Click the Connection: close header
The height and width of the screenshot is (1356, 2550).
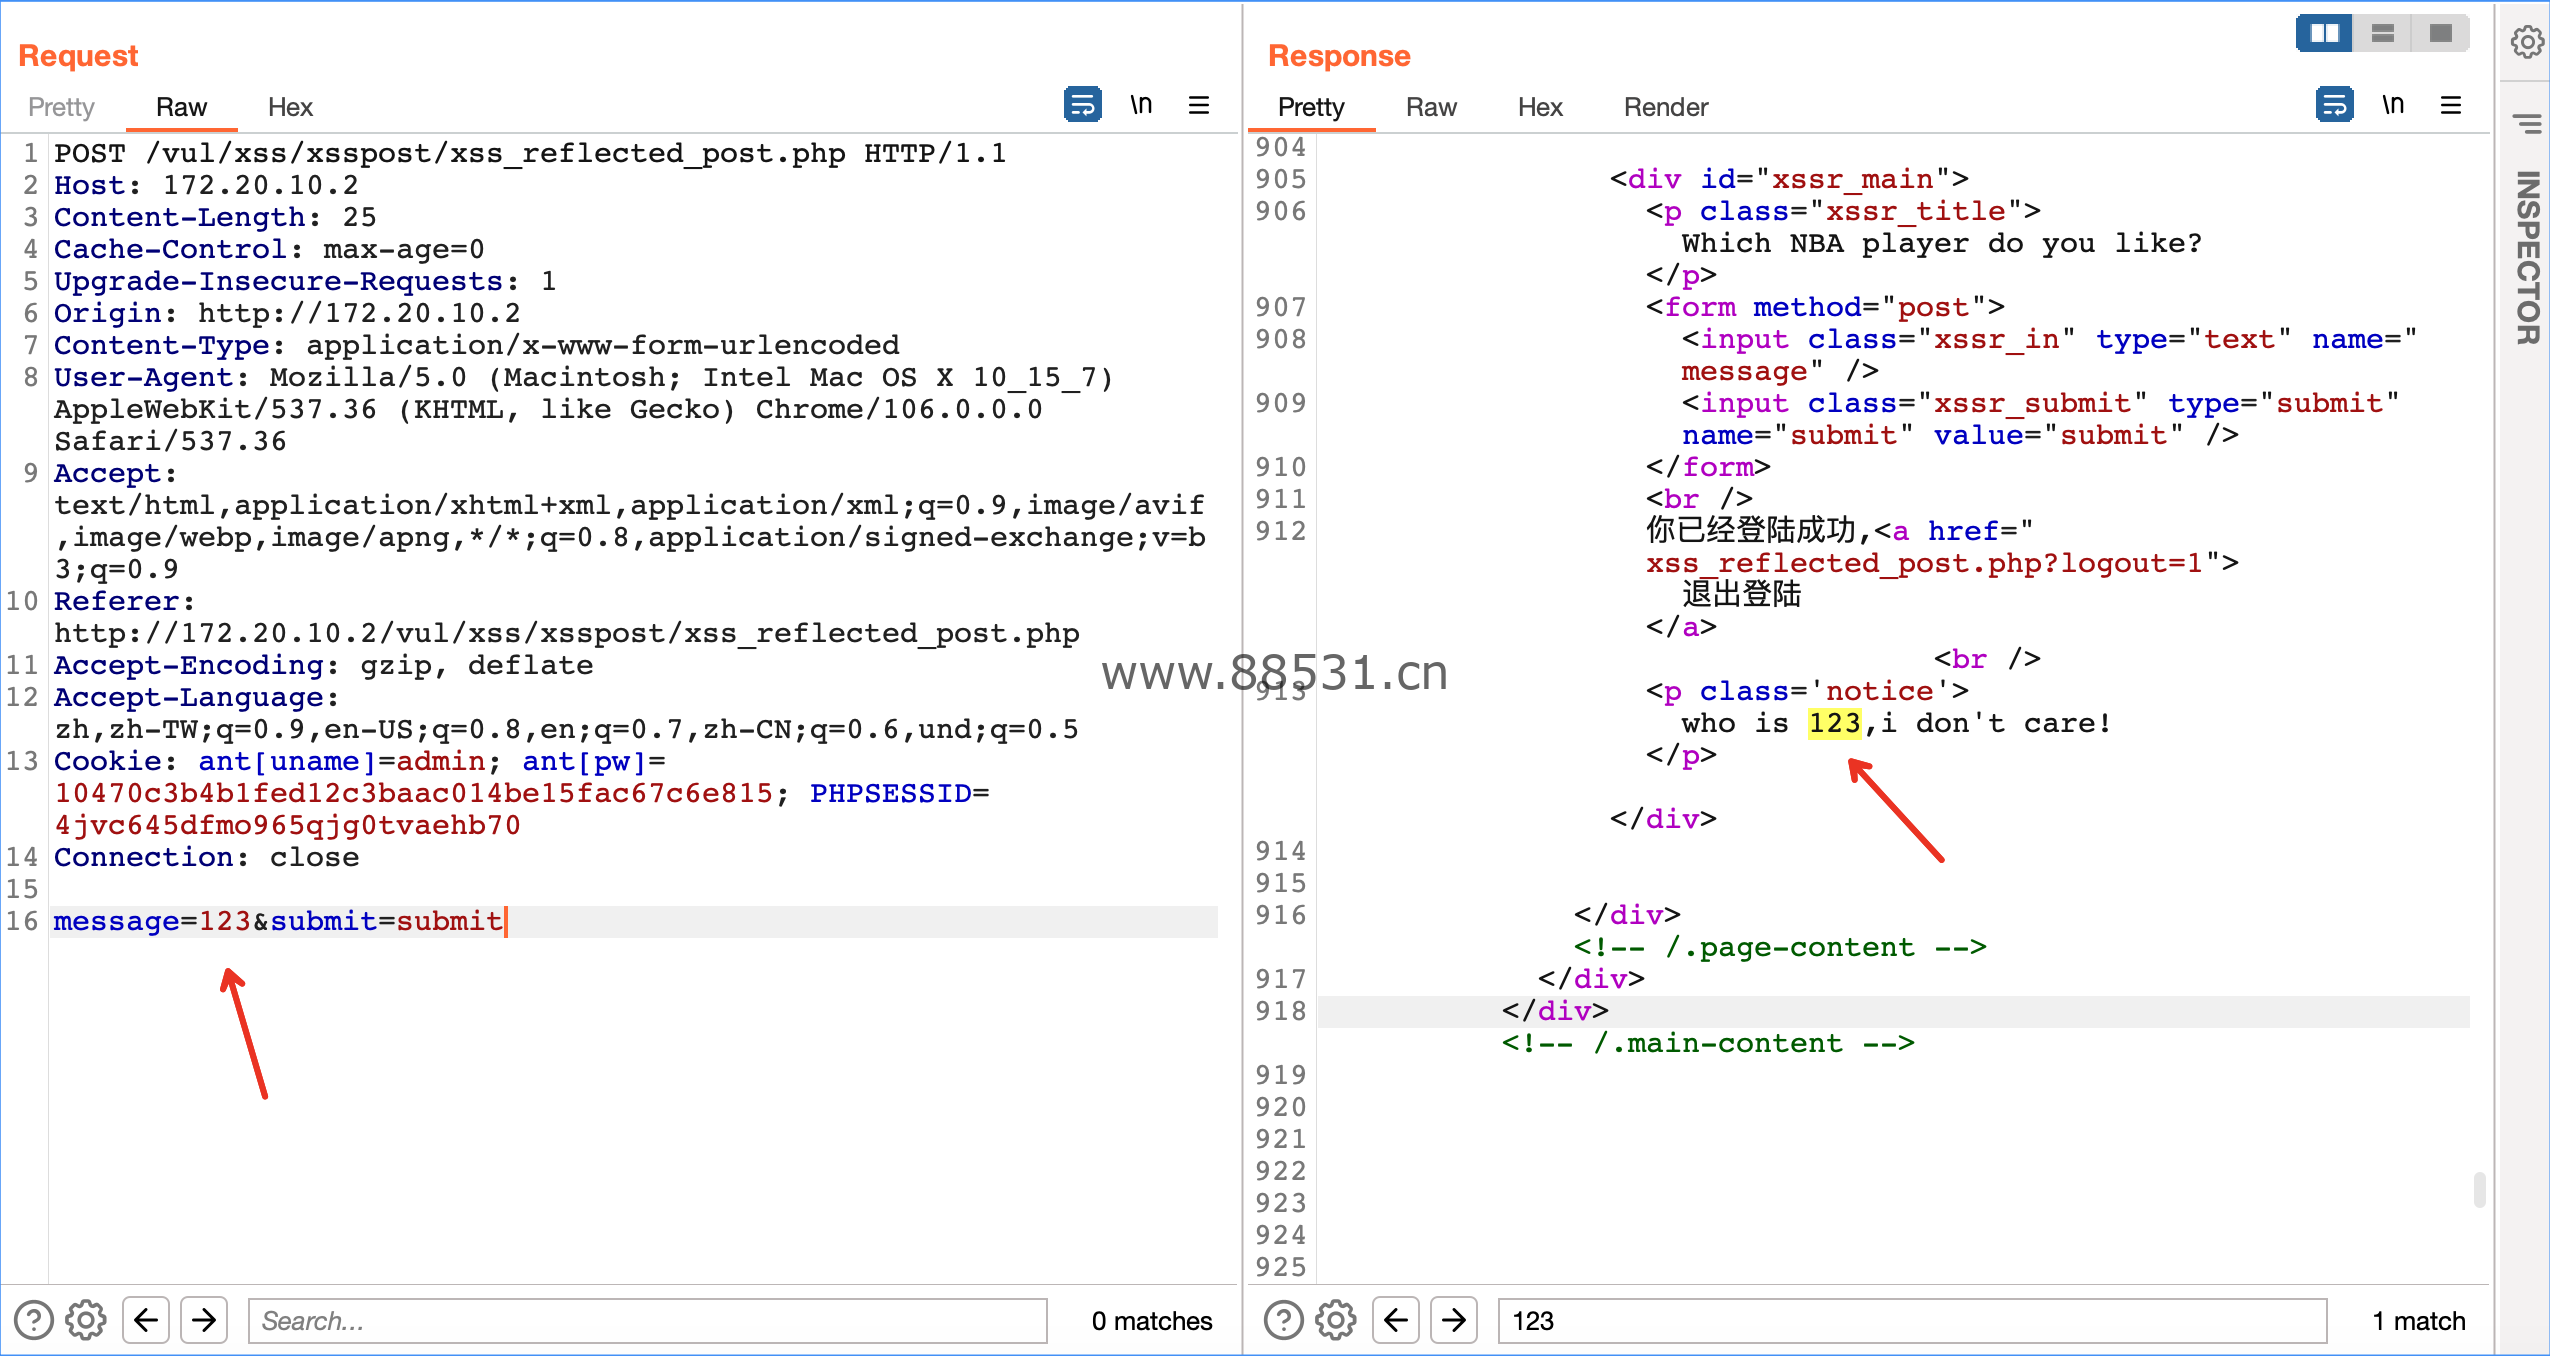pyautogui.click(x=206, y=857)
